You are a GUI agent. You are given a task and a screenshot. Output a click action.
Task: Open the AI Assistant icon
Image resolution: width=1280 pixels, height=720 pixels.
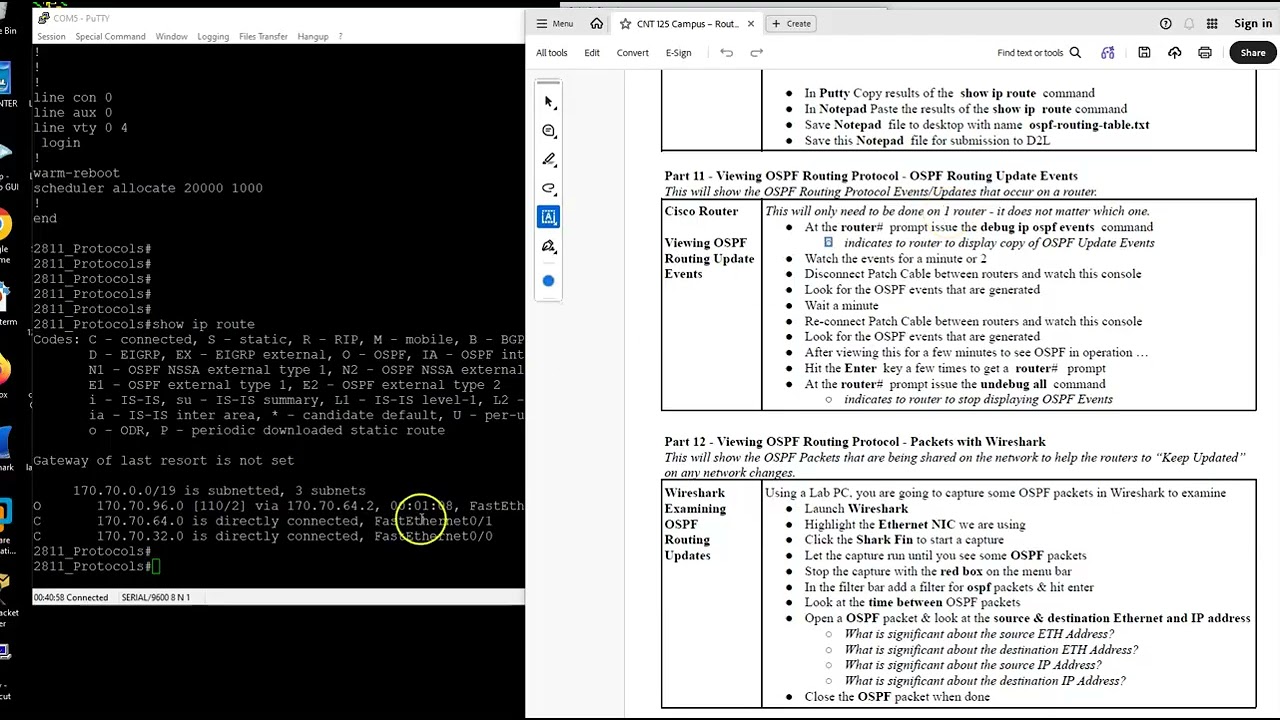[1108, 53]
